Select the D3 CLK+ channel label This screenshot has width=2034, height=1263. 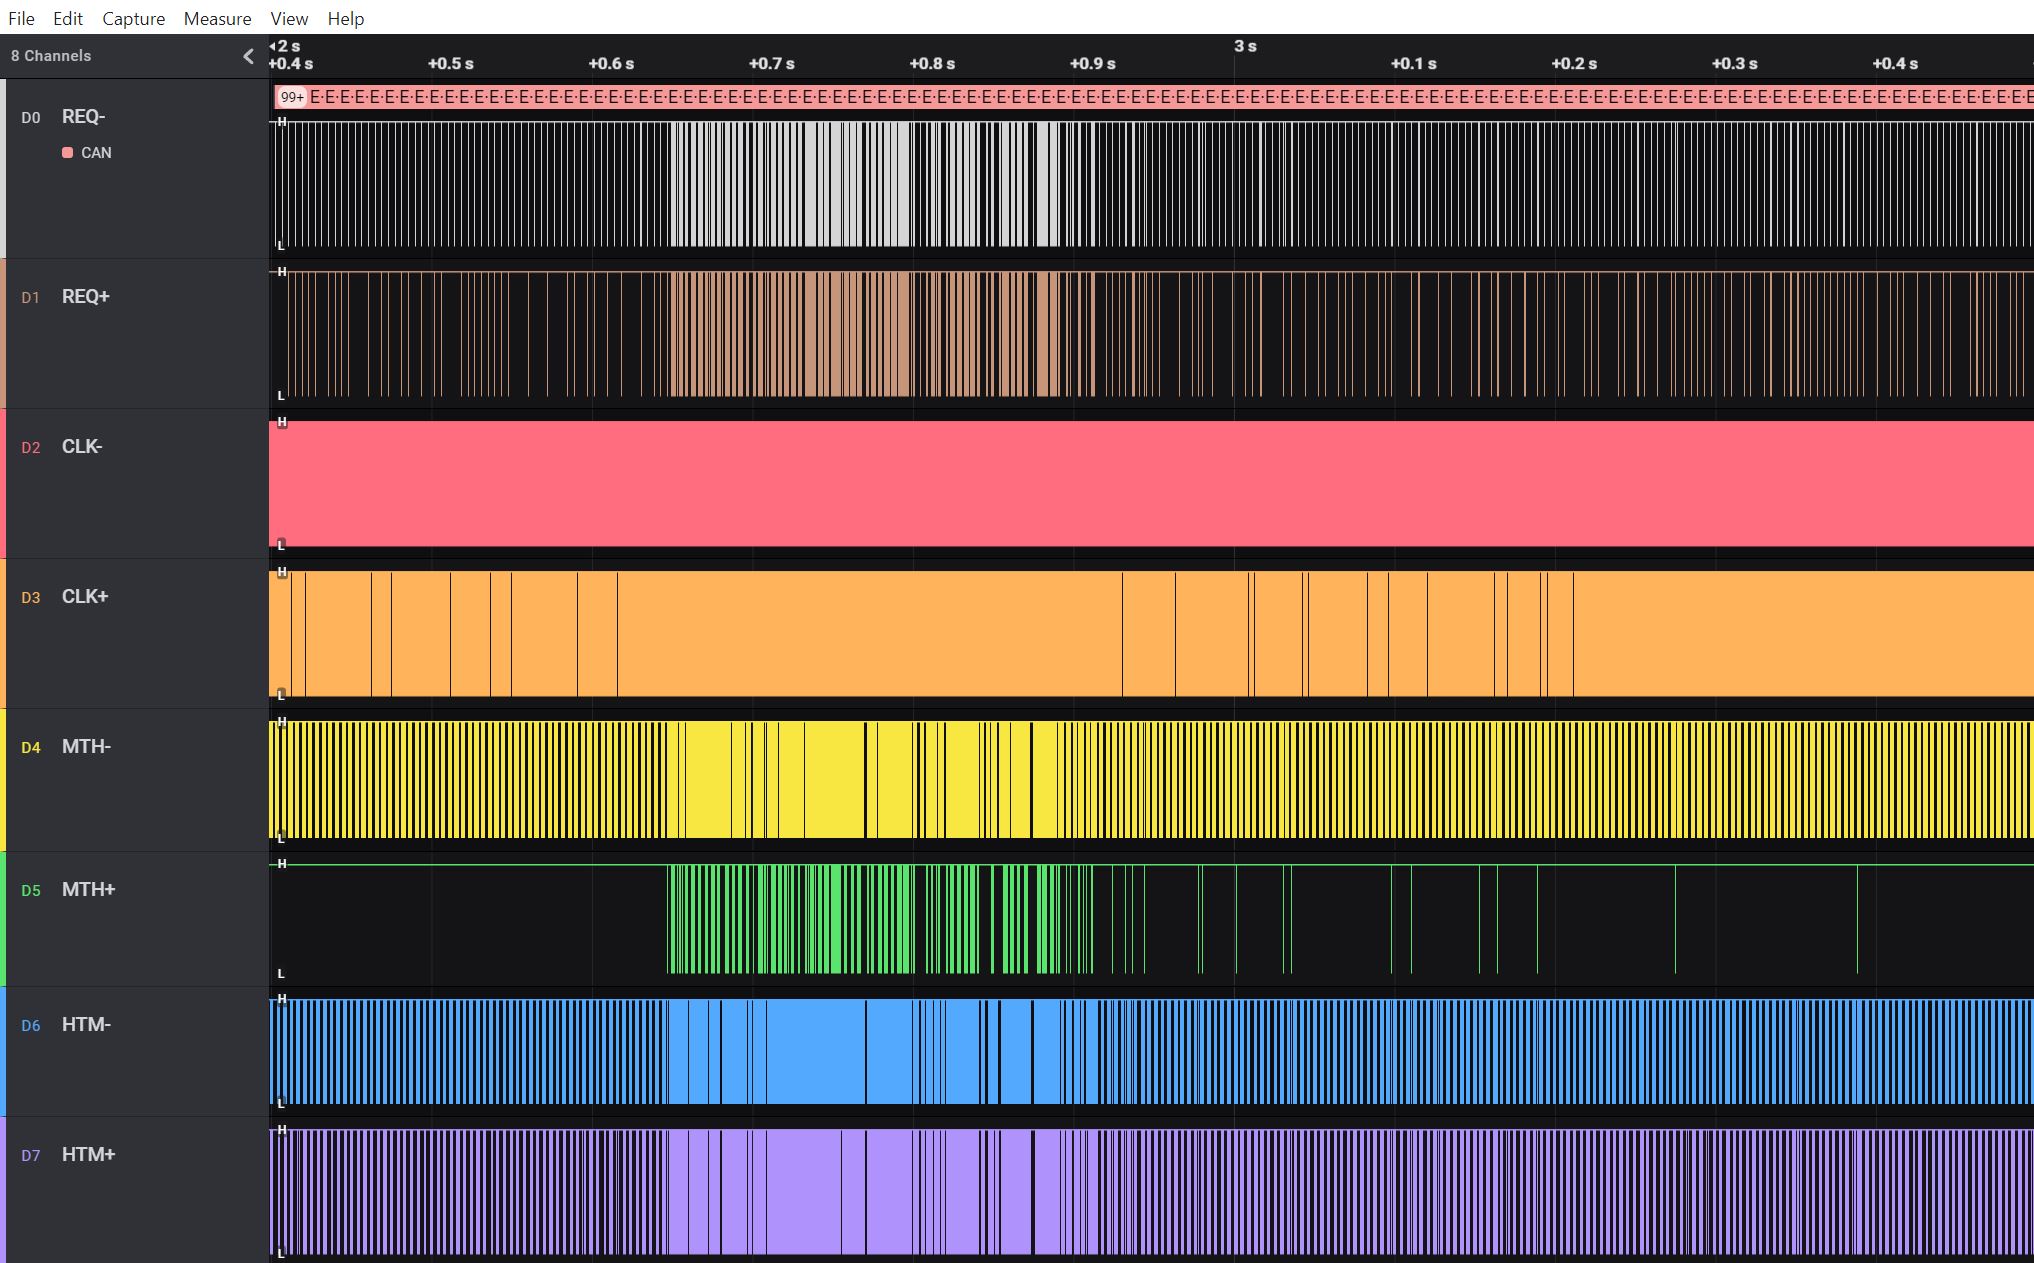(x=84, y=597)
